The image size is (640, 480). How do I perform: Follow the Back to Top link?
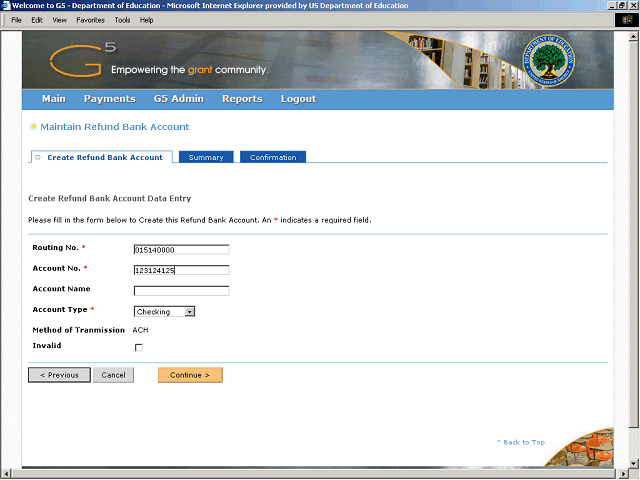(x=521, y=442)
